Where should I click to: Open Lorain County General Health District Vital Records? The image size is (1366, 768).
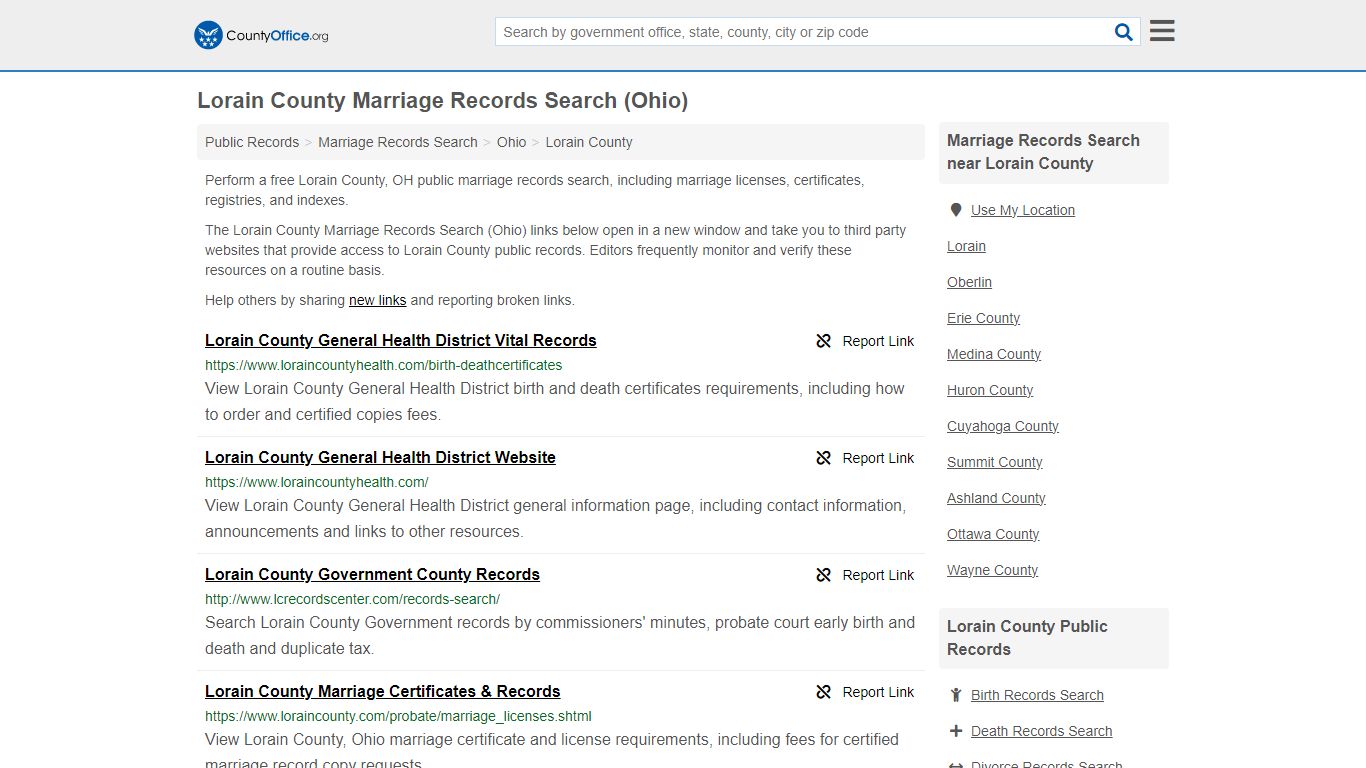coord(400,340)
